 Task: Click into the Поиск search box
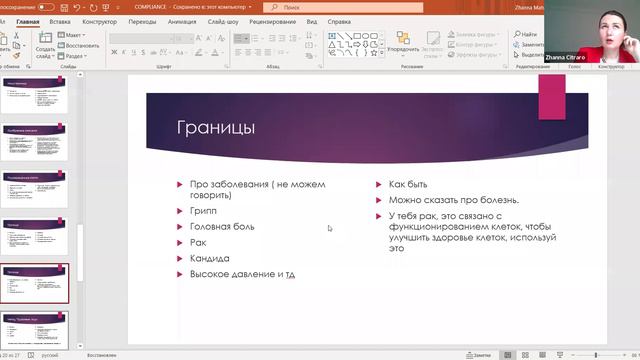(x=343, y=7)
